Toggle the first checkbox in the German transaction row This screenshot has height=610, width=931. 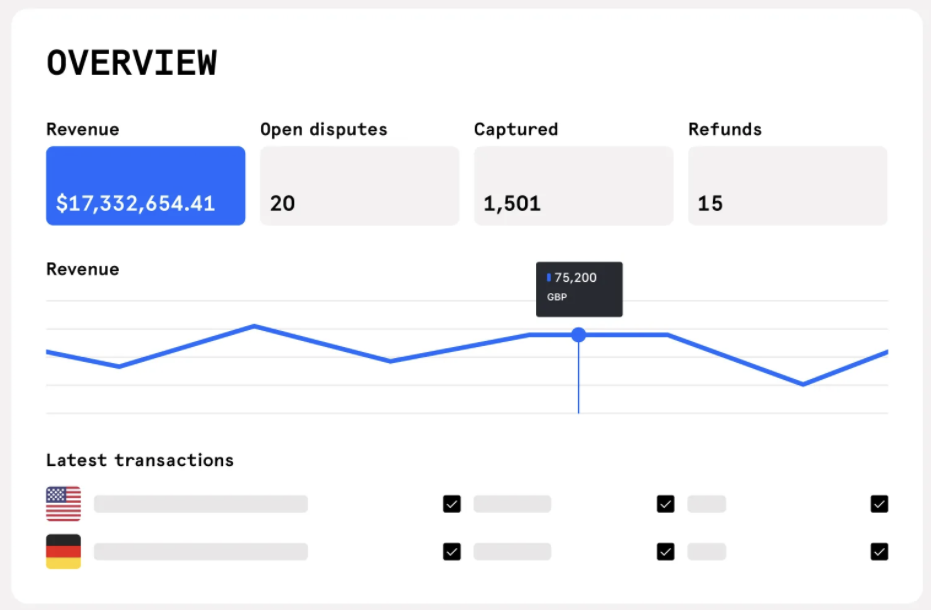point(452,551)
